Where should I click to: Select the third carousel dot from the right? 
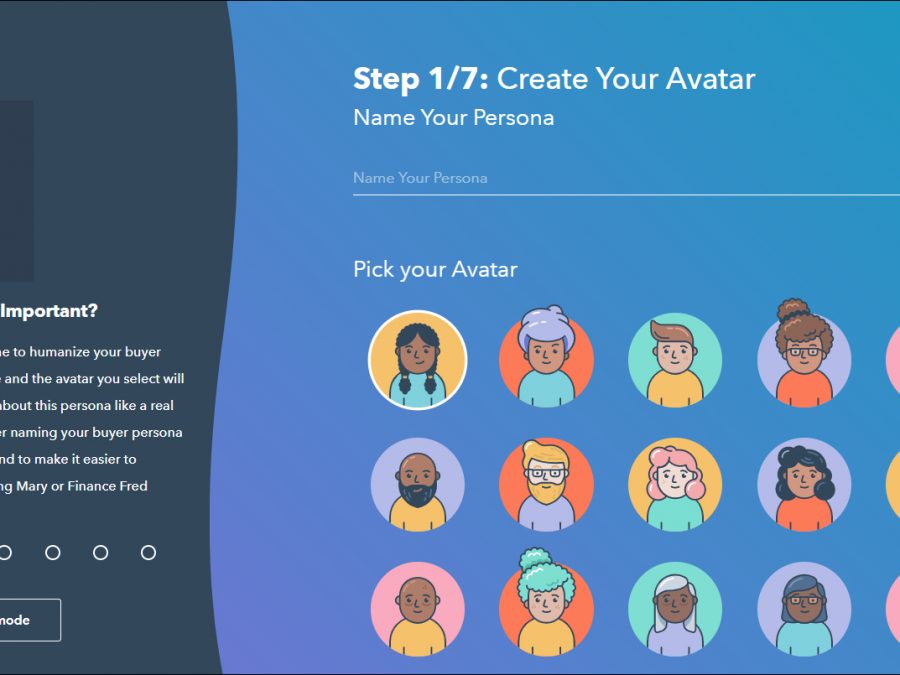[53, 553]
